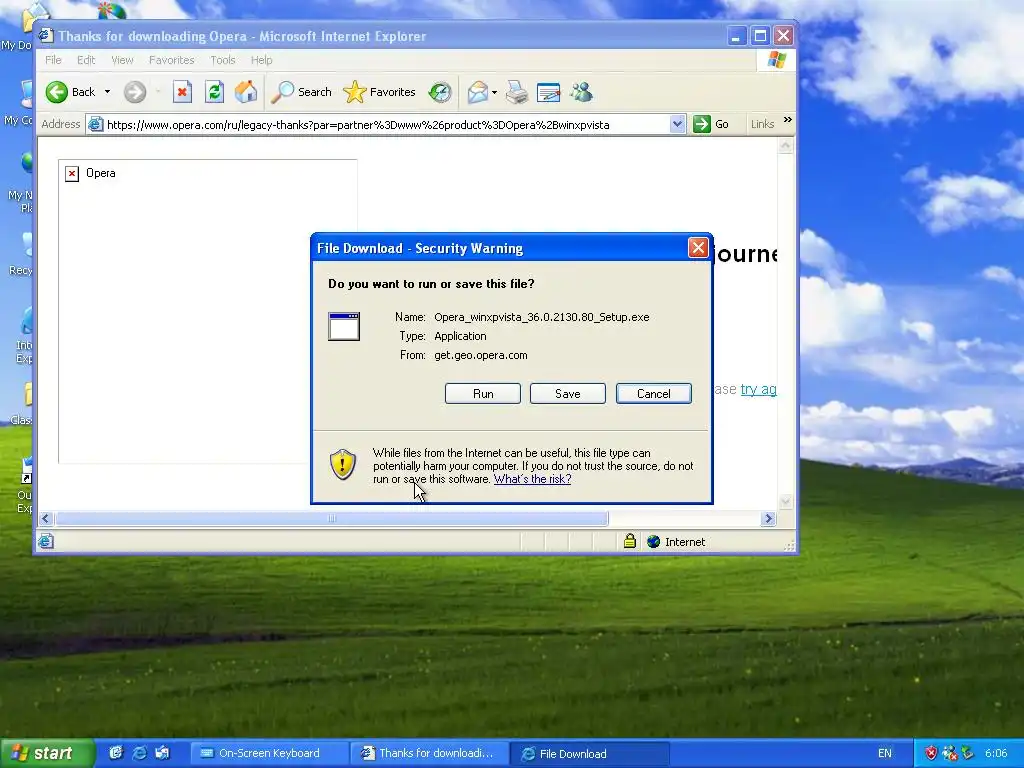Click the address bar URL field

385,124
